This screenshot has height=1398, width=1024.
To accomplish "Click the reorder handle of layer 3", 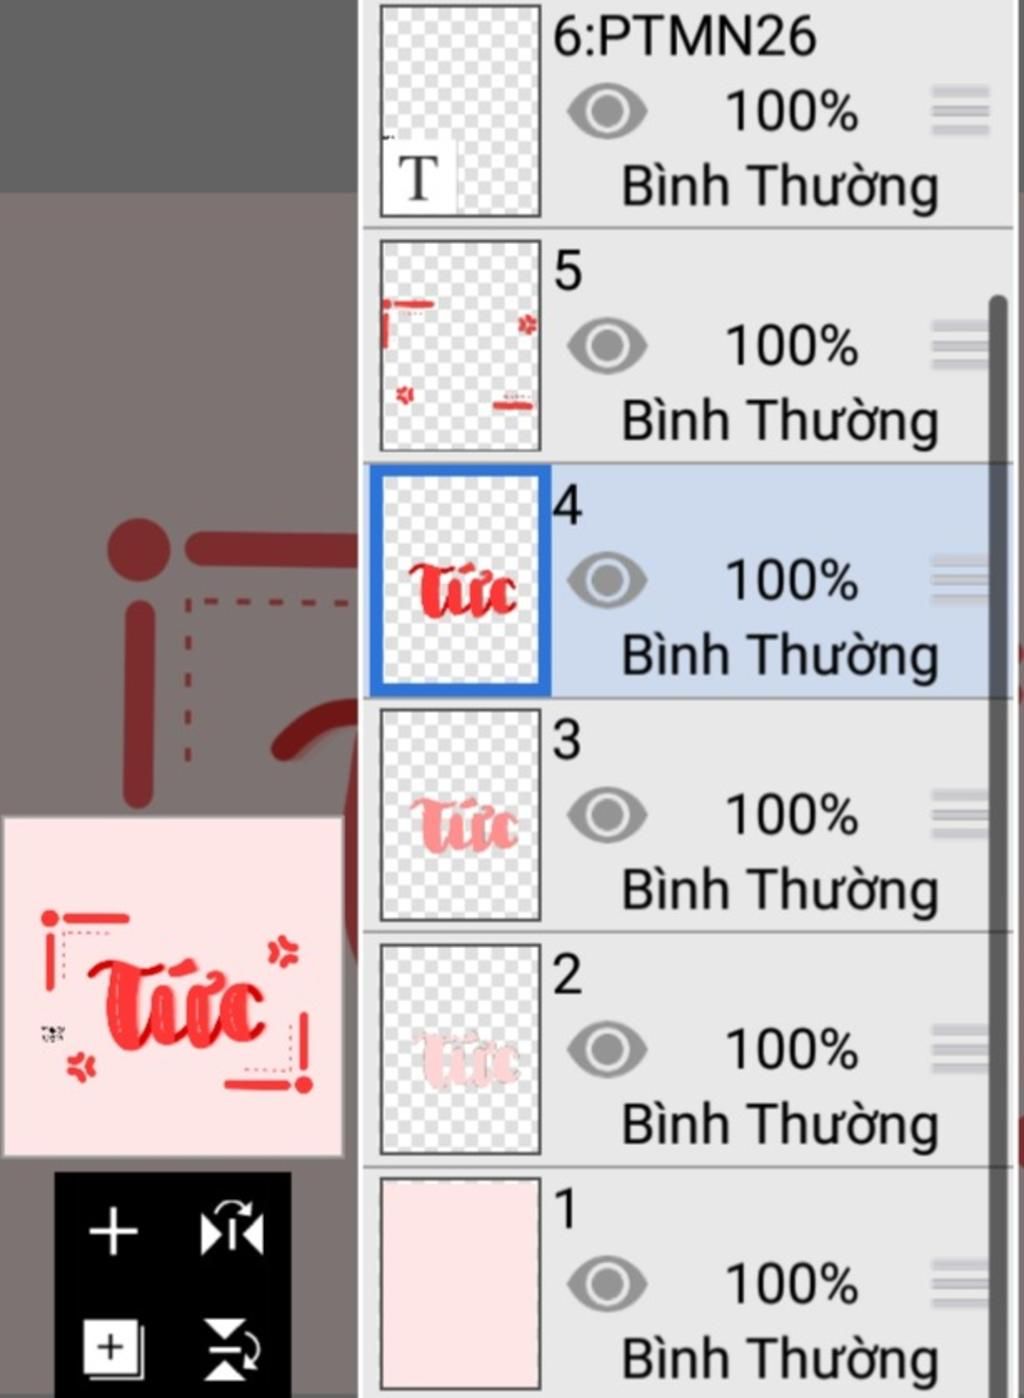I will pos(960,814).
